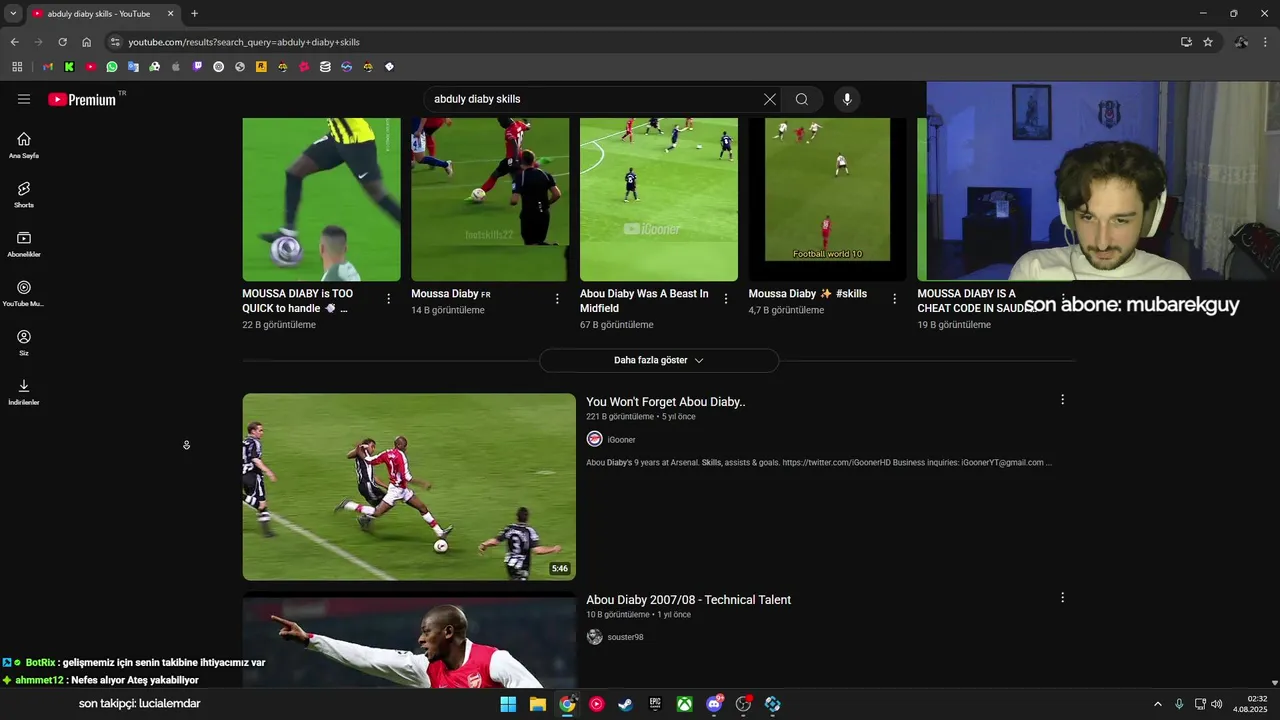
Task: Open the Google Translate bookmark
Action: 133,67
